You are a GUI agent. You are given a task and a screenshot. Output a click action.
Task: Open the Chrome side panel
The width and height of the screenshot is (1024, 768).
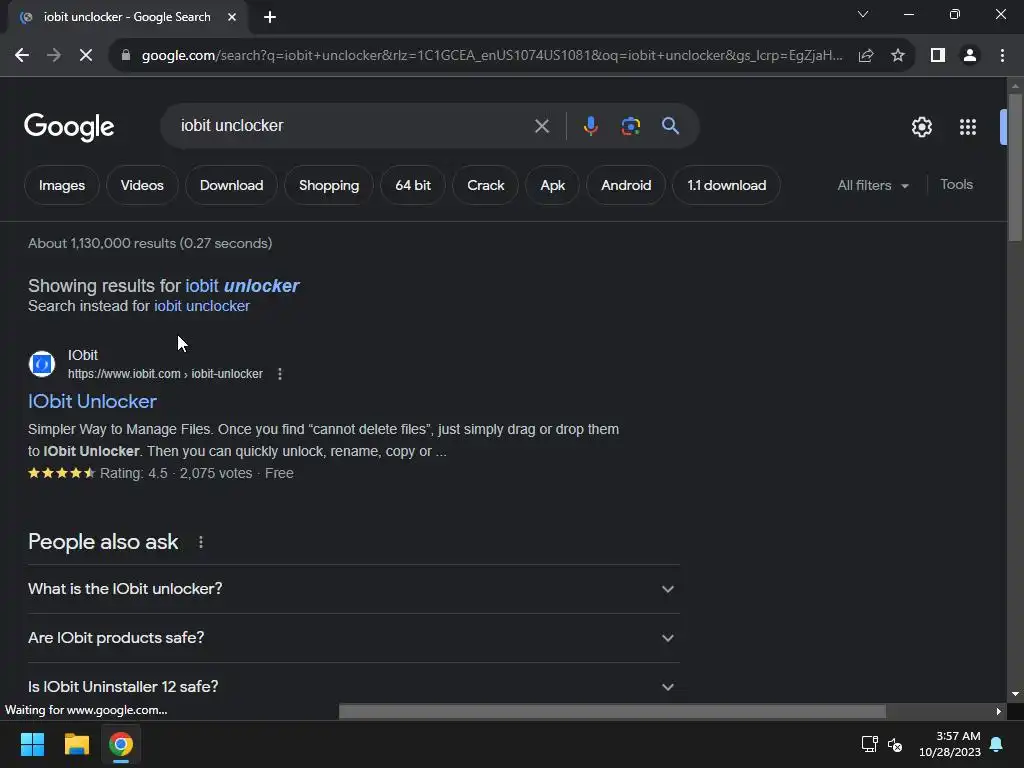point(938,56)
